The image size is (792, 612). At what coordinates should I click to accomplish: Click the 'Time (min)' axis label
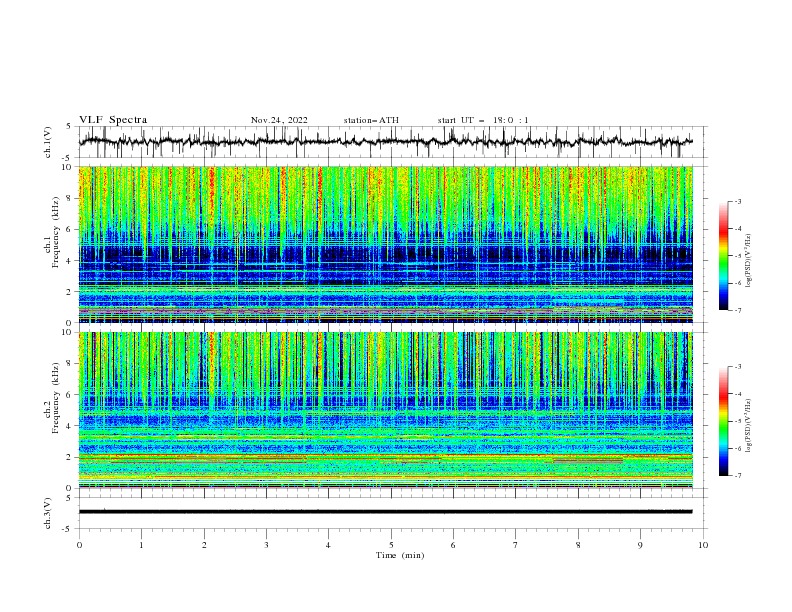400,555
